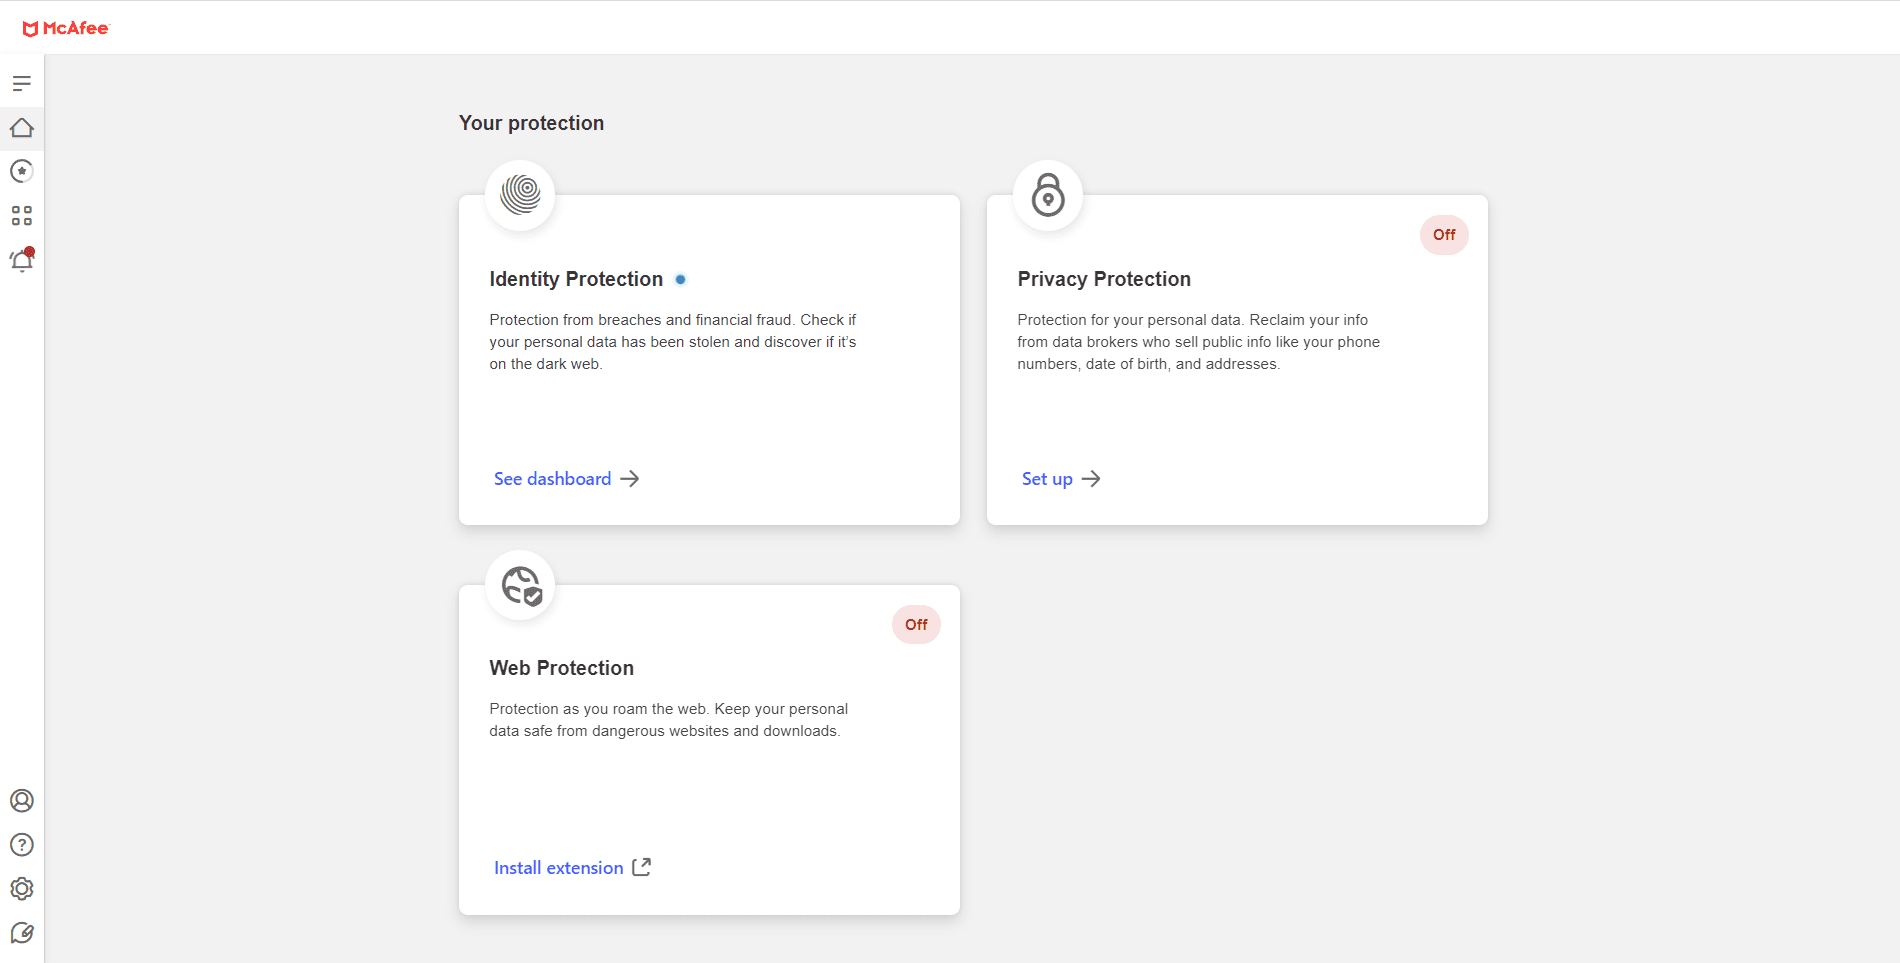The image size is (1900, 963).
Task: Open See dashboard for Identity Protection
Action: (552, 478)
